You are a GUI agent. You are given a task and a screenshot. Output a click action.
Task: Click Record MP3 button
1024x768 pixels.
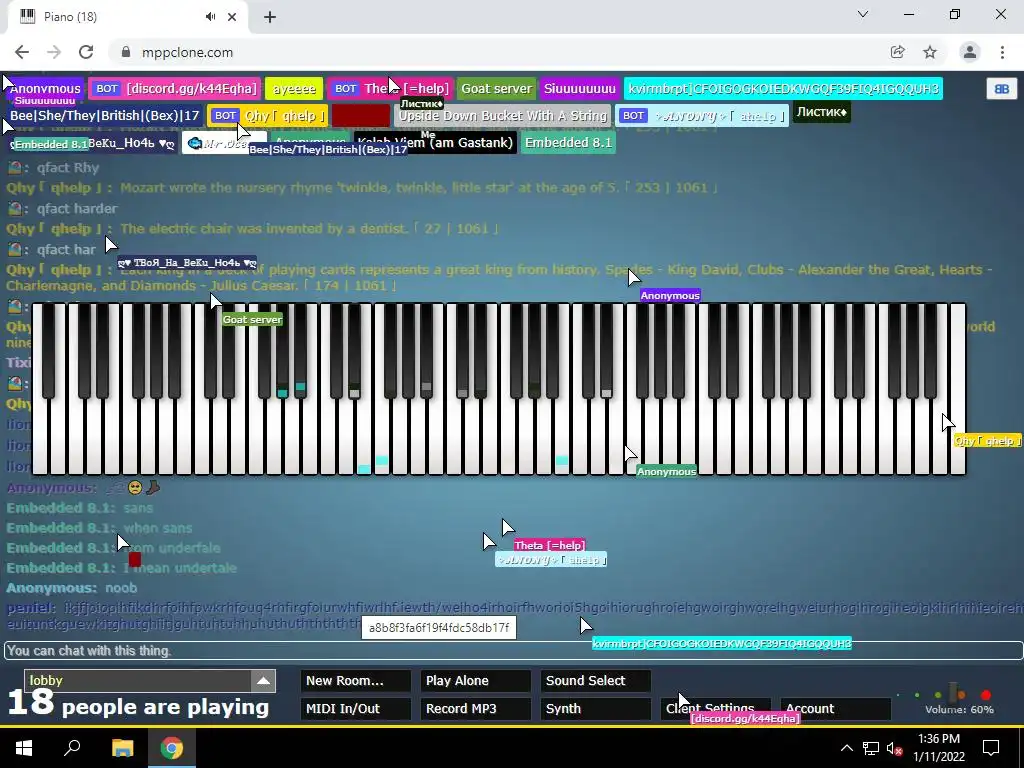tap(475, 709)
